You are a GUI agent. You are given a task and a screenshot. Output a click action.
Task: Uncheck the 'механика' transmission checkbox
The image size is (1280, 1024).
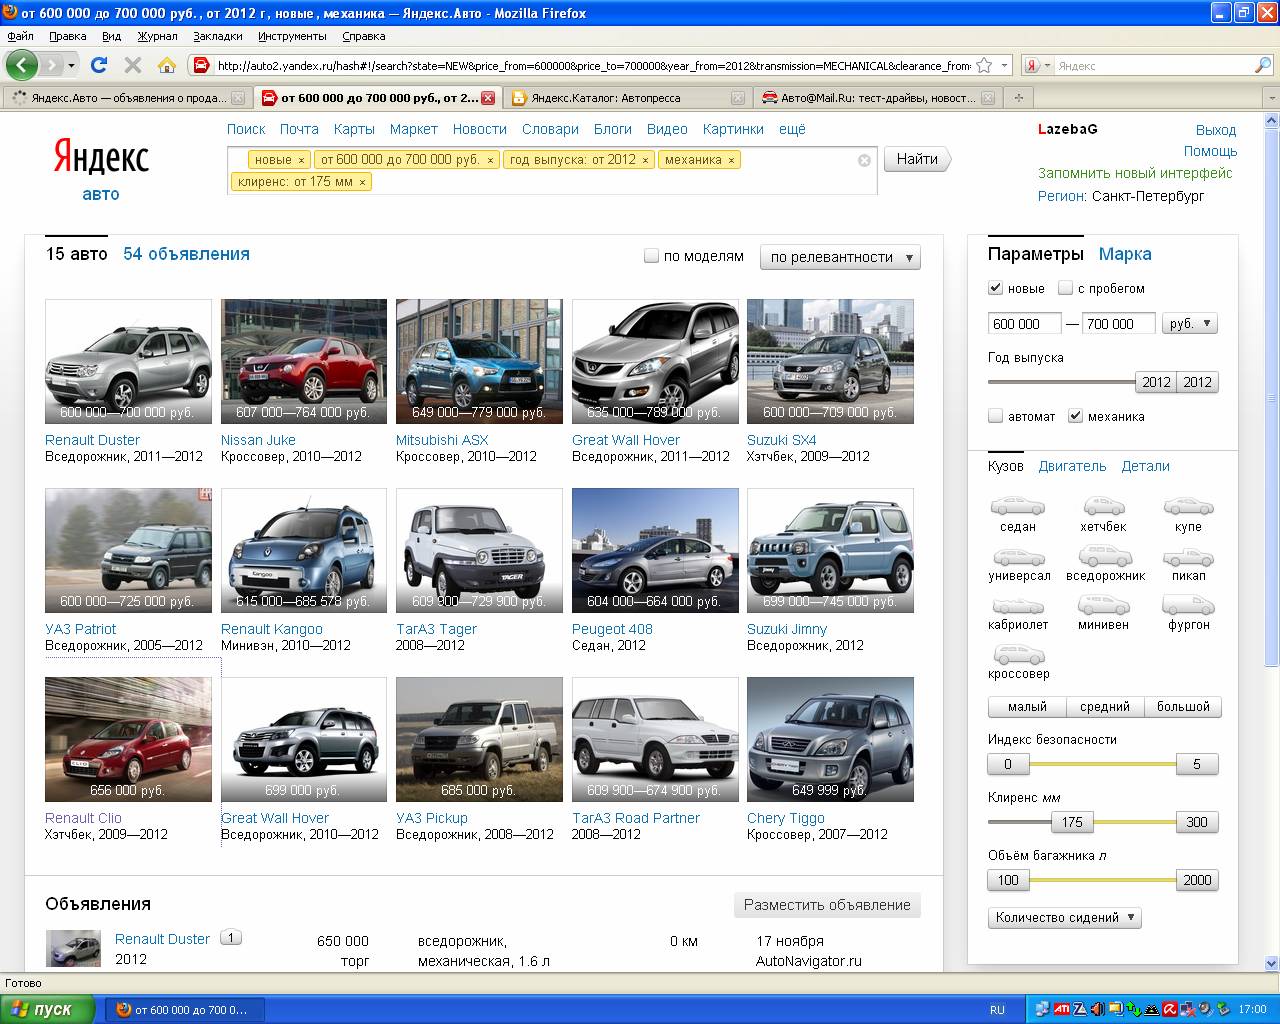1075,416
